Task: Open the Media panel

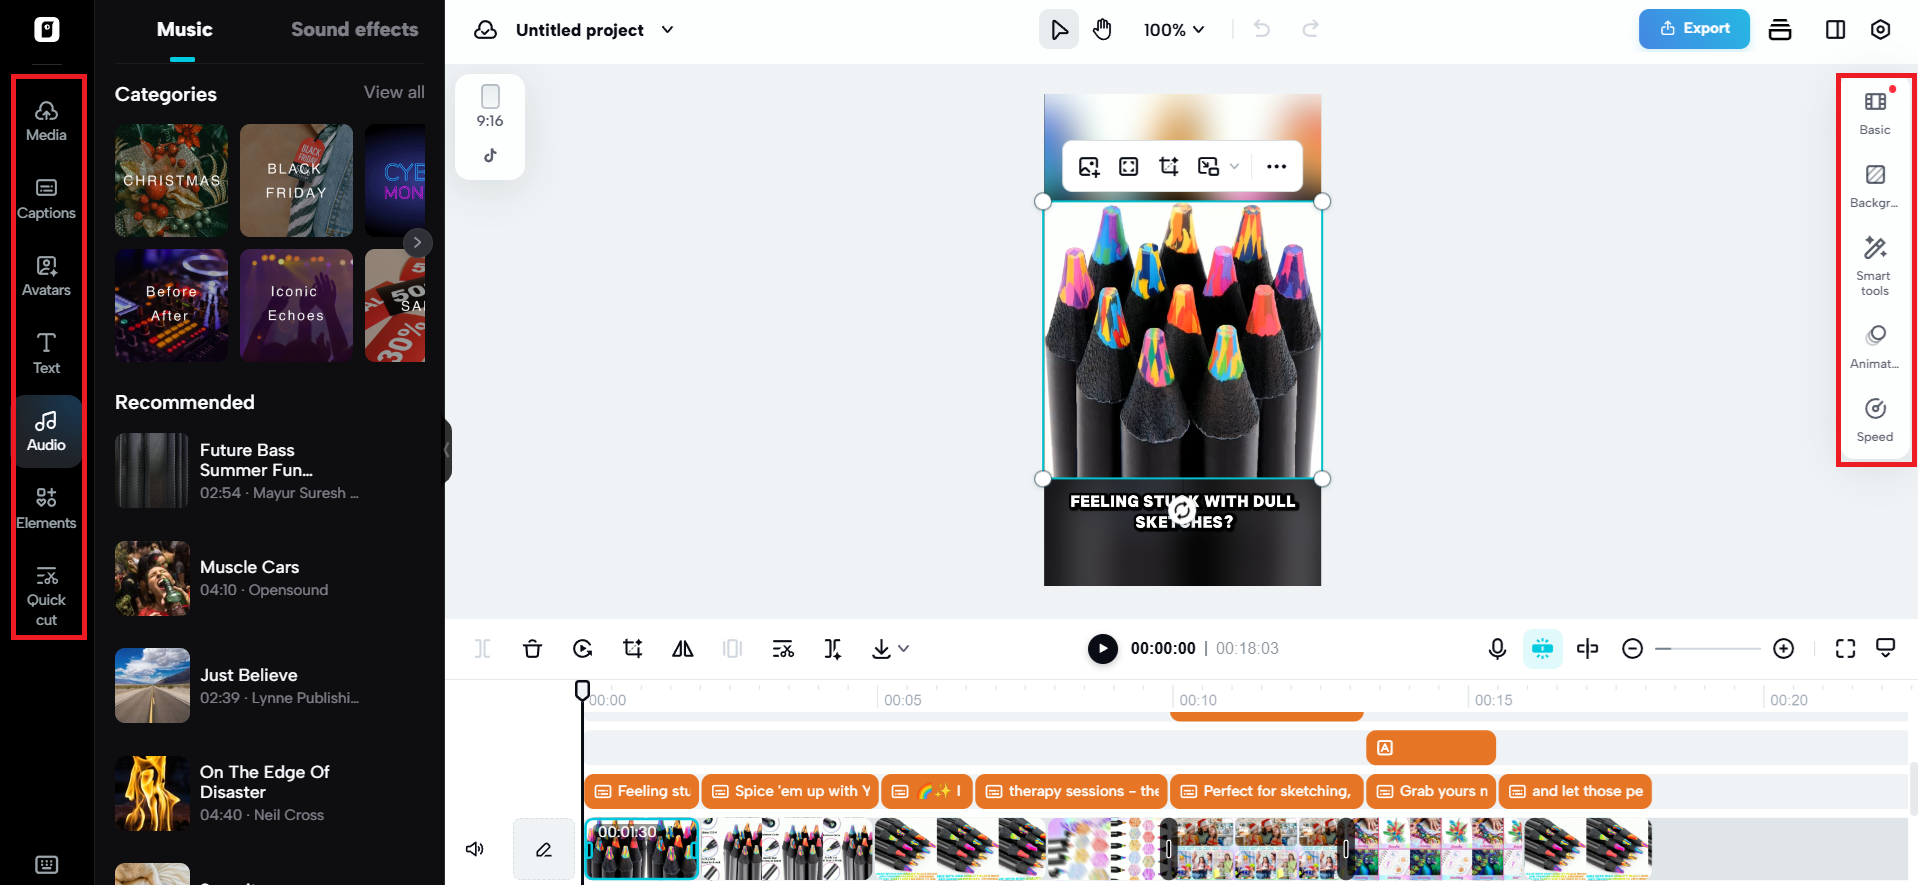Action: [46, 121]
